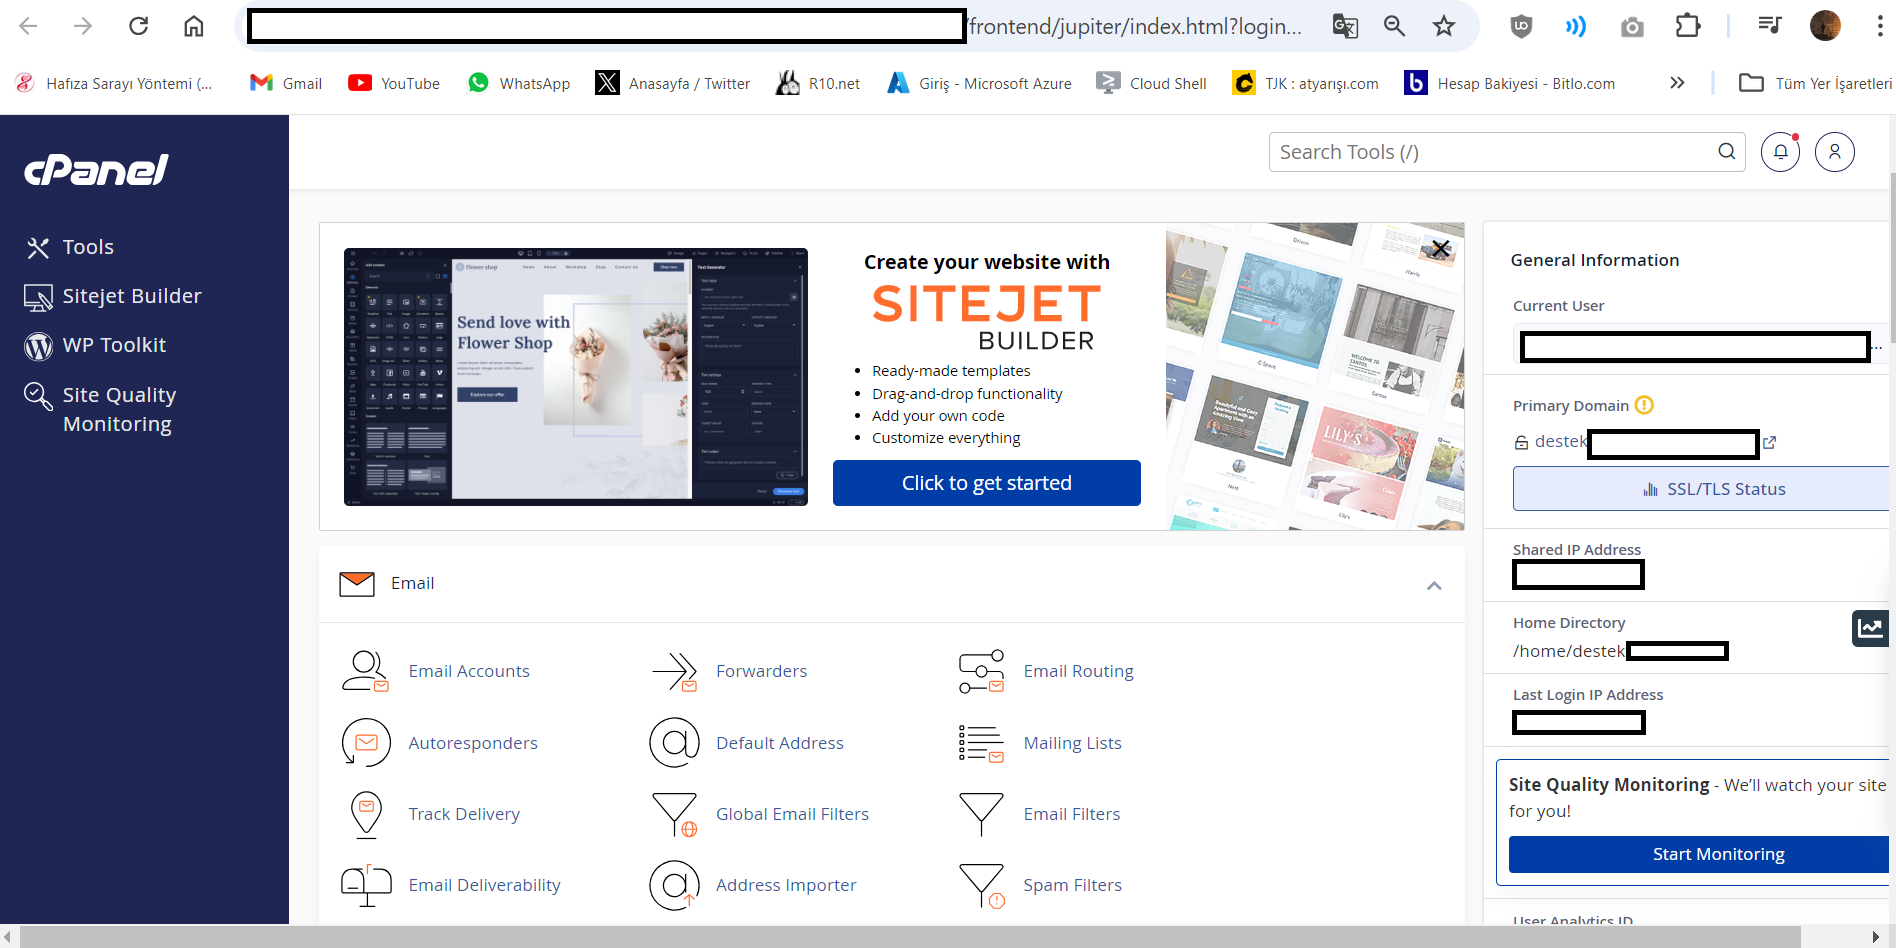Open the Global Email Filters link
This screenshot has width=1896, height=948.
coord(793,814)
